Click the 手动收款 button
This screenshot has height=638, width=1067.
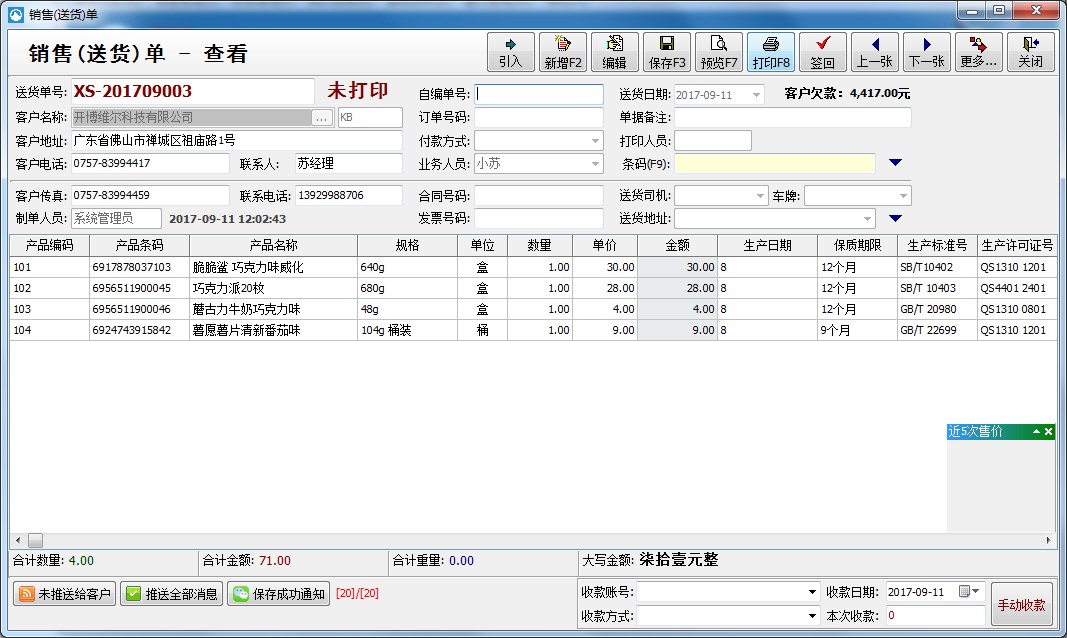(1021, 605)
